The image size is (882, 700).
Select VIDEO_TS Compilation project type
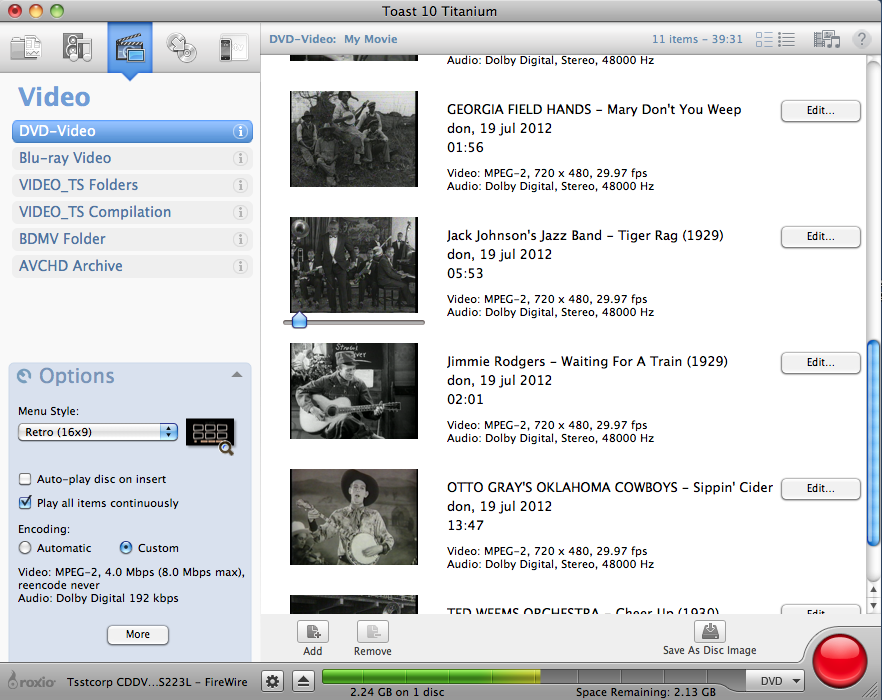click(x=132, y=212)
